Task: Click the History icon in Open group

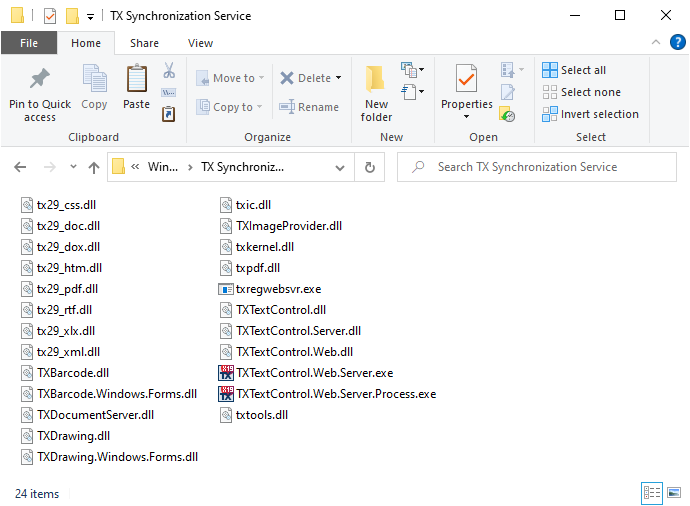Action: [x=507, y=114]
